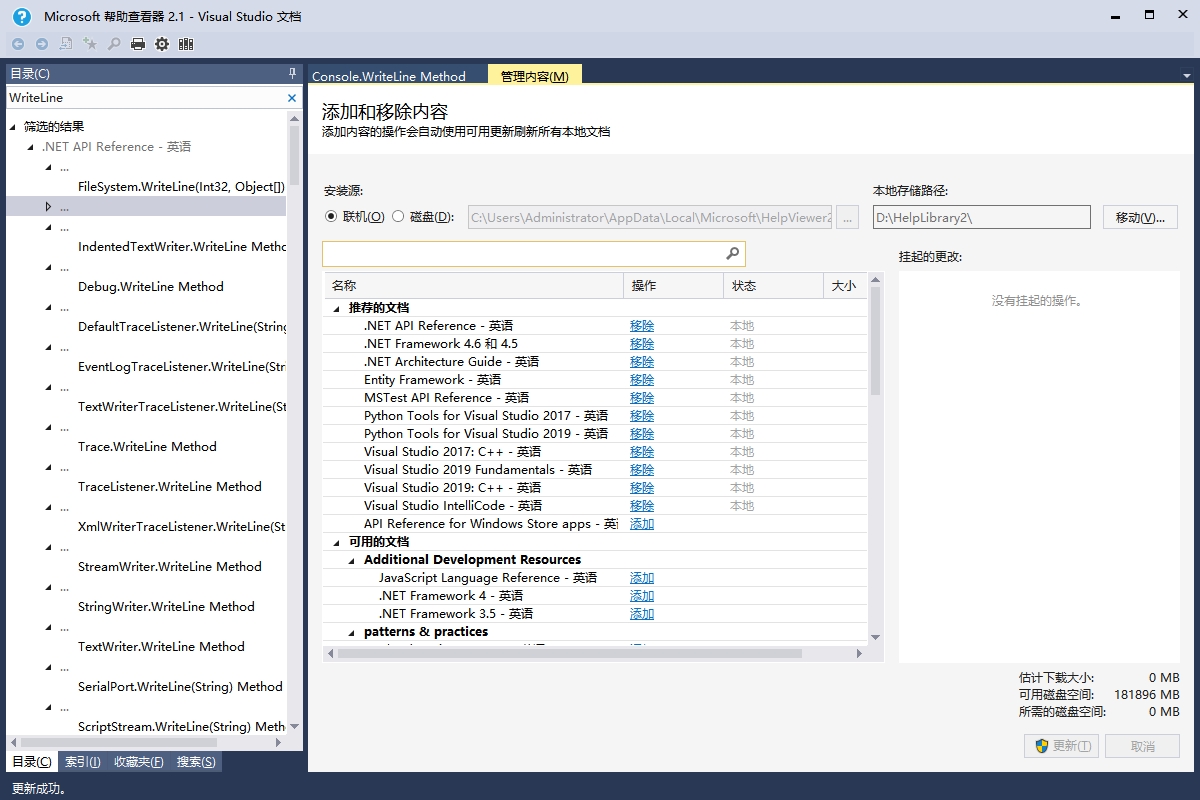
Task: Click 移除 for .NET API Reference
Action: click(642, 326)
